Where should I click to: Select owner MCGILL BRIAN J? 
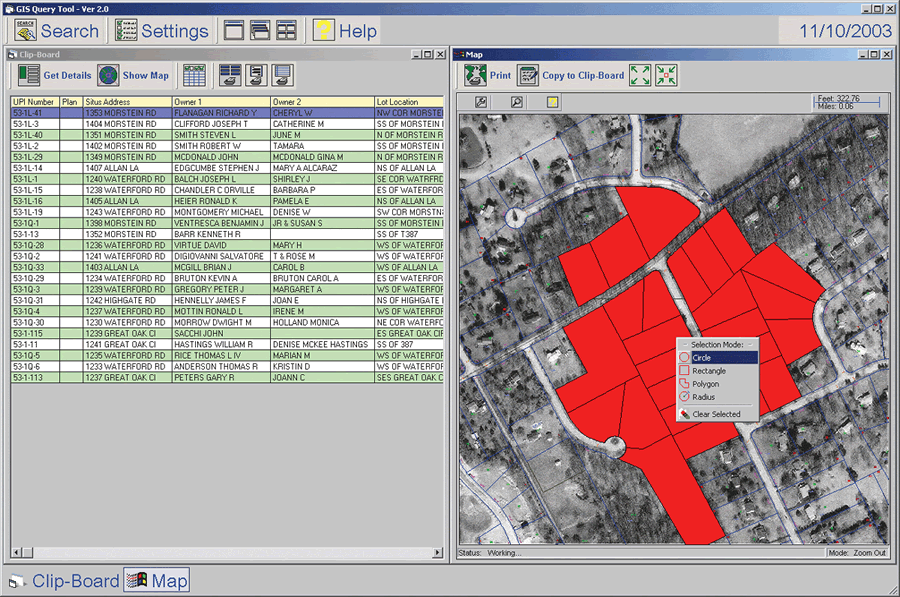pos(221,267)
